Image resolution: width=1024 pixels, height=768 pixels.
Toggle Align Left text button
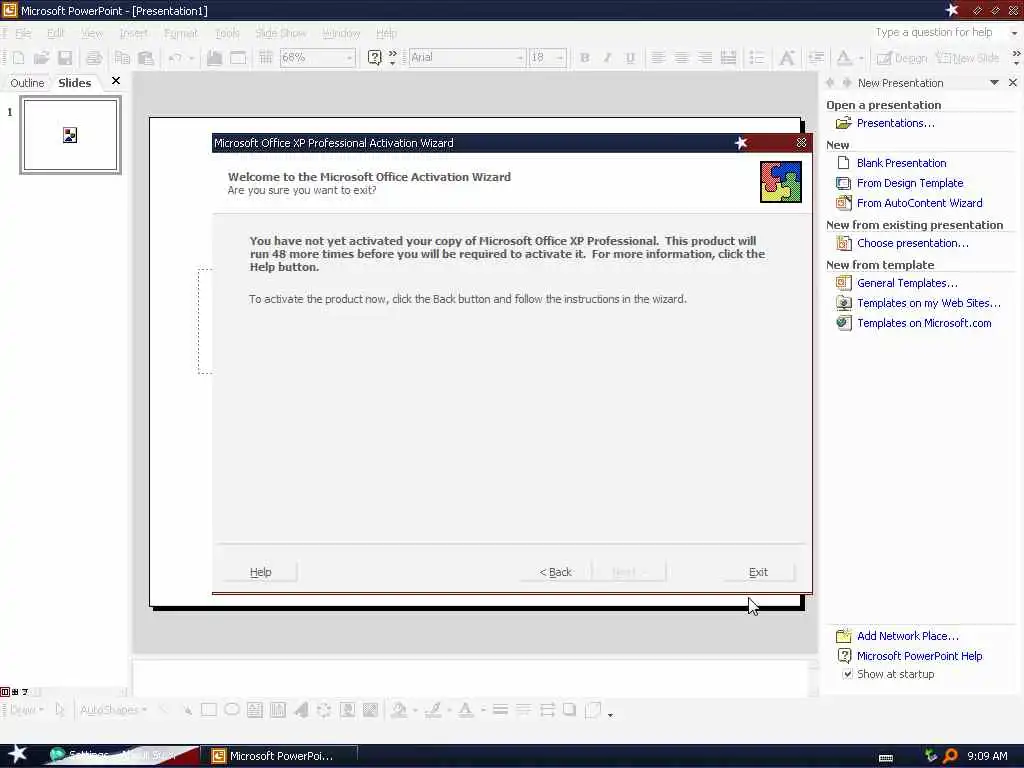point(658,57)
